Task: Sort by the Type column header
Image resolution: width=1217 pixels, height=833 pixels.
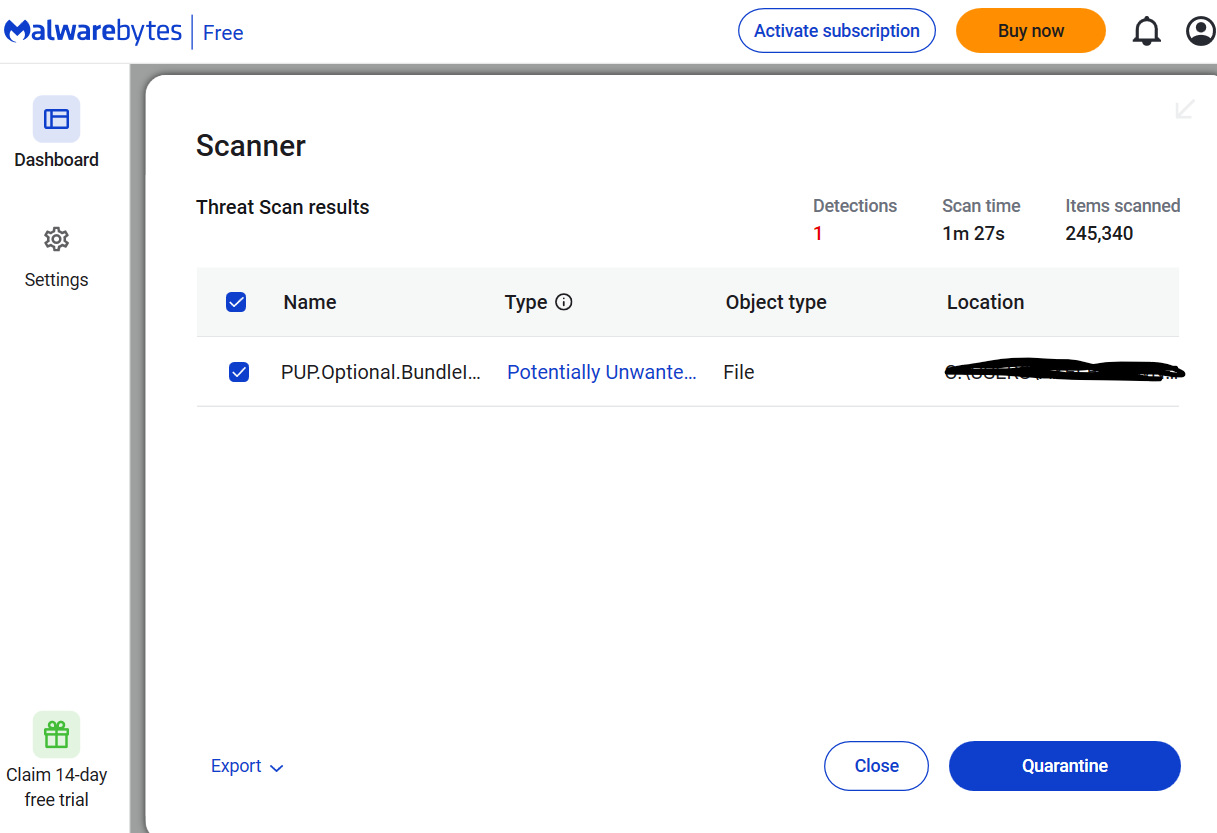Action: point(526,302)
